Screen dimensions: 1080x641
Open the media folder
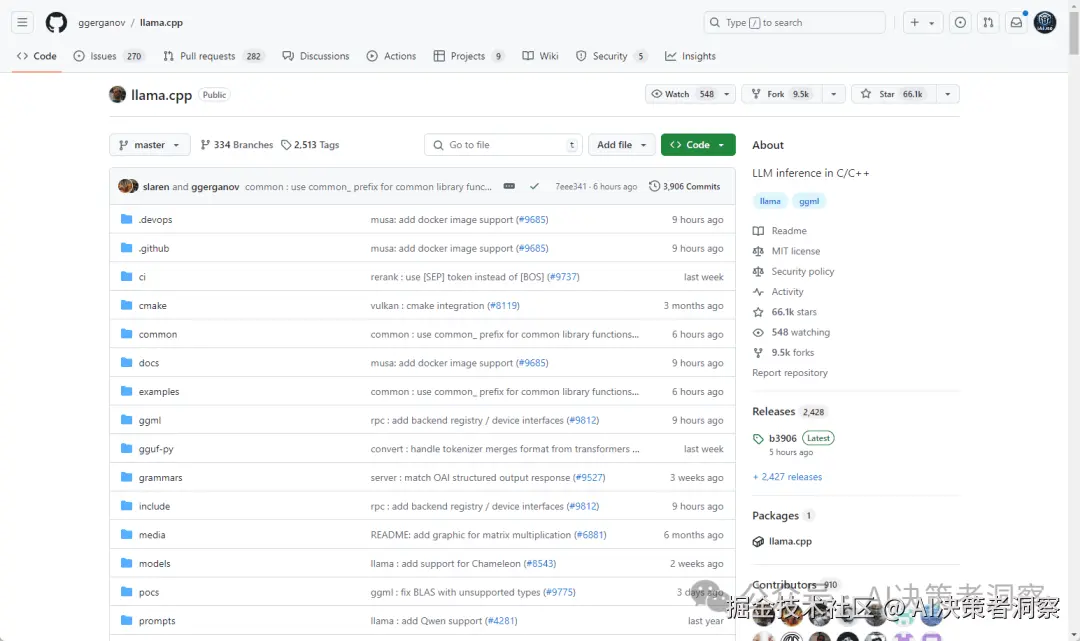tap(152, 535)
